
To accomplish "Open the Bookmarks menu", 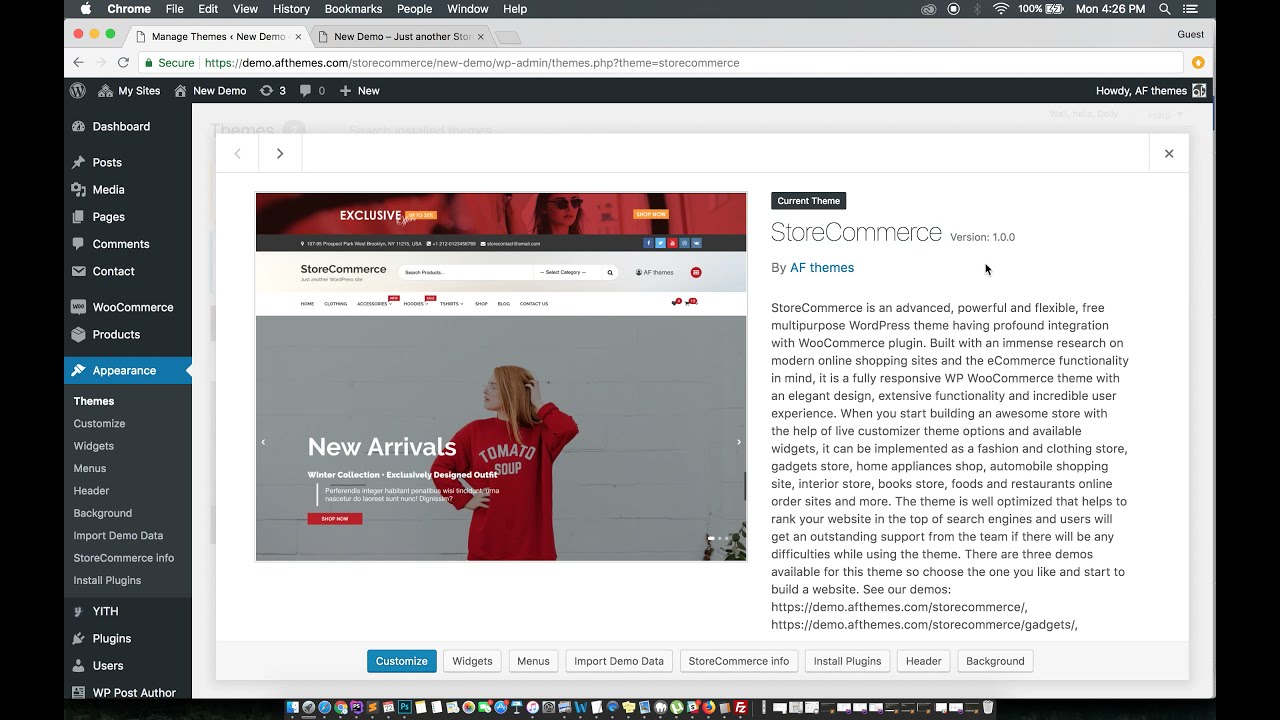I will [x=353, y=9].
